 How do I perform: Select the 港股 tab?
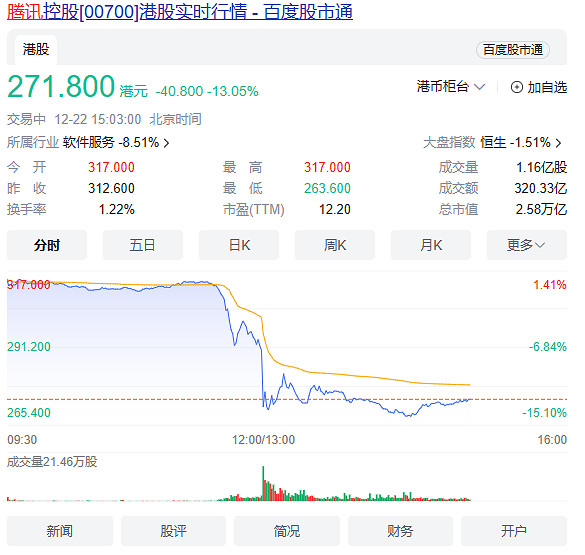[36, 49]
